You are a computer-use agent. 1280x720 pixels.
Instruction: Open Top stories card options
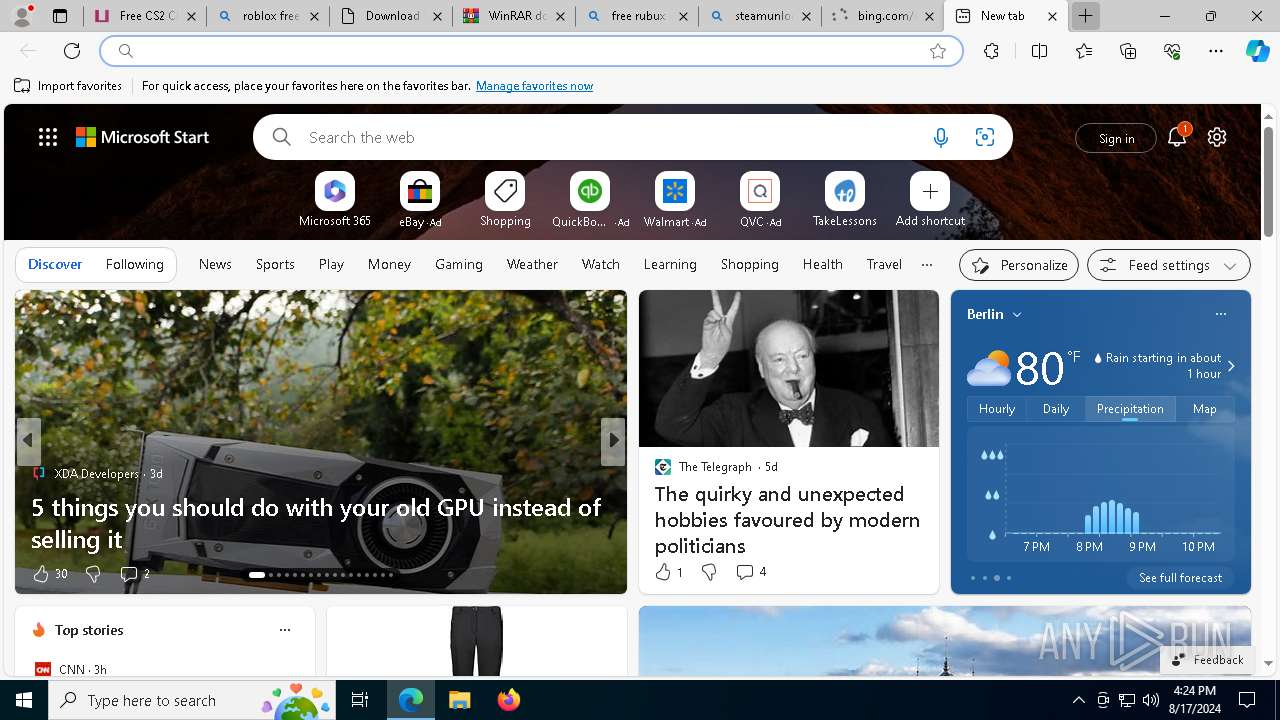coord(285,630)
